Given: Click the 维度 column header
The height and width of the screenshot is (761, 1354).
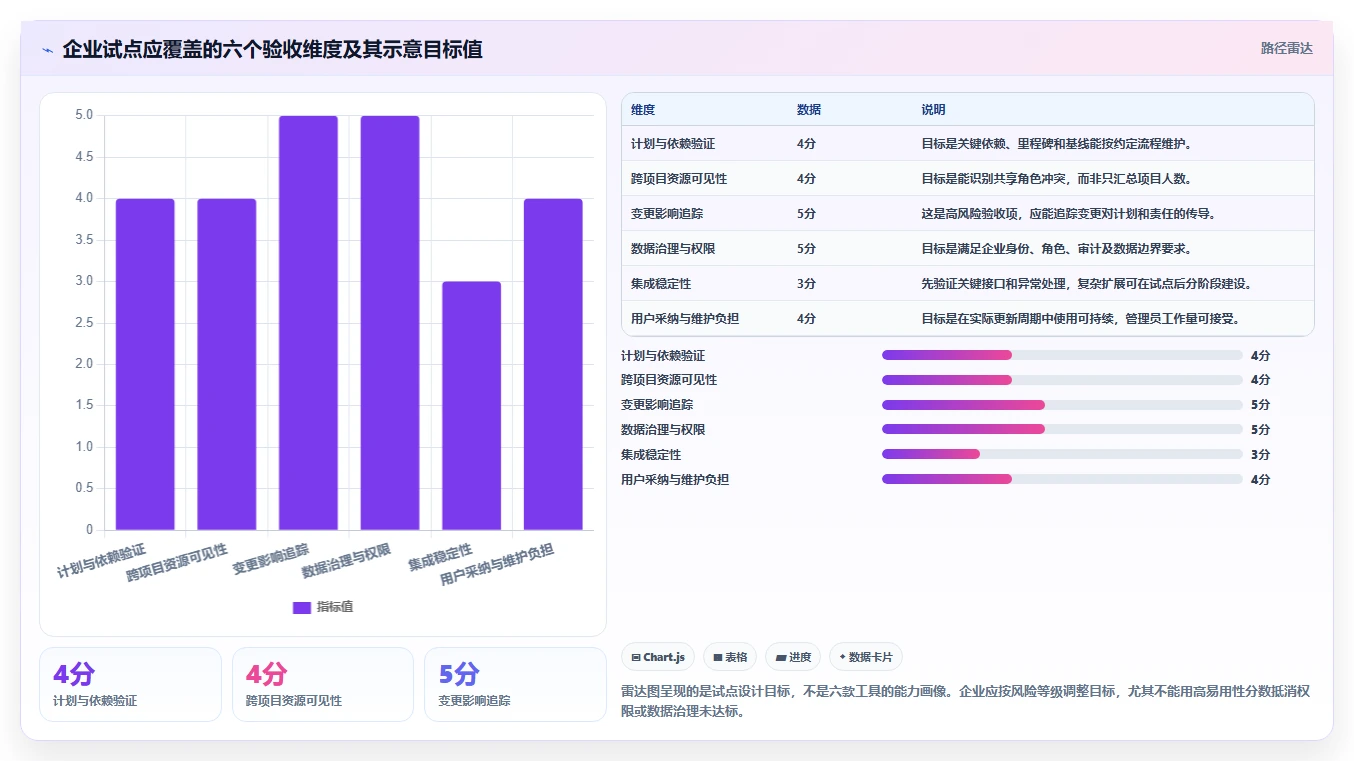Looking at the screenshot, I should tap(643, 110).
